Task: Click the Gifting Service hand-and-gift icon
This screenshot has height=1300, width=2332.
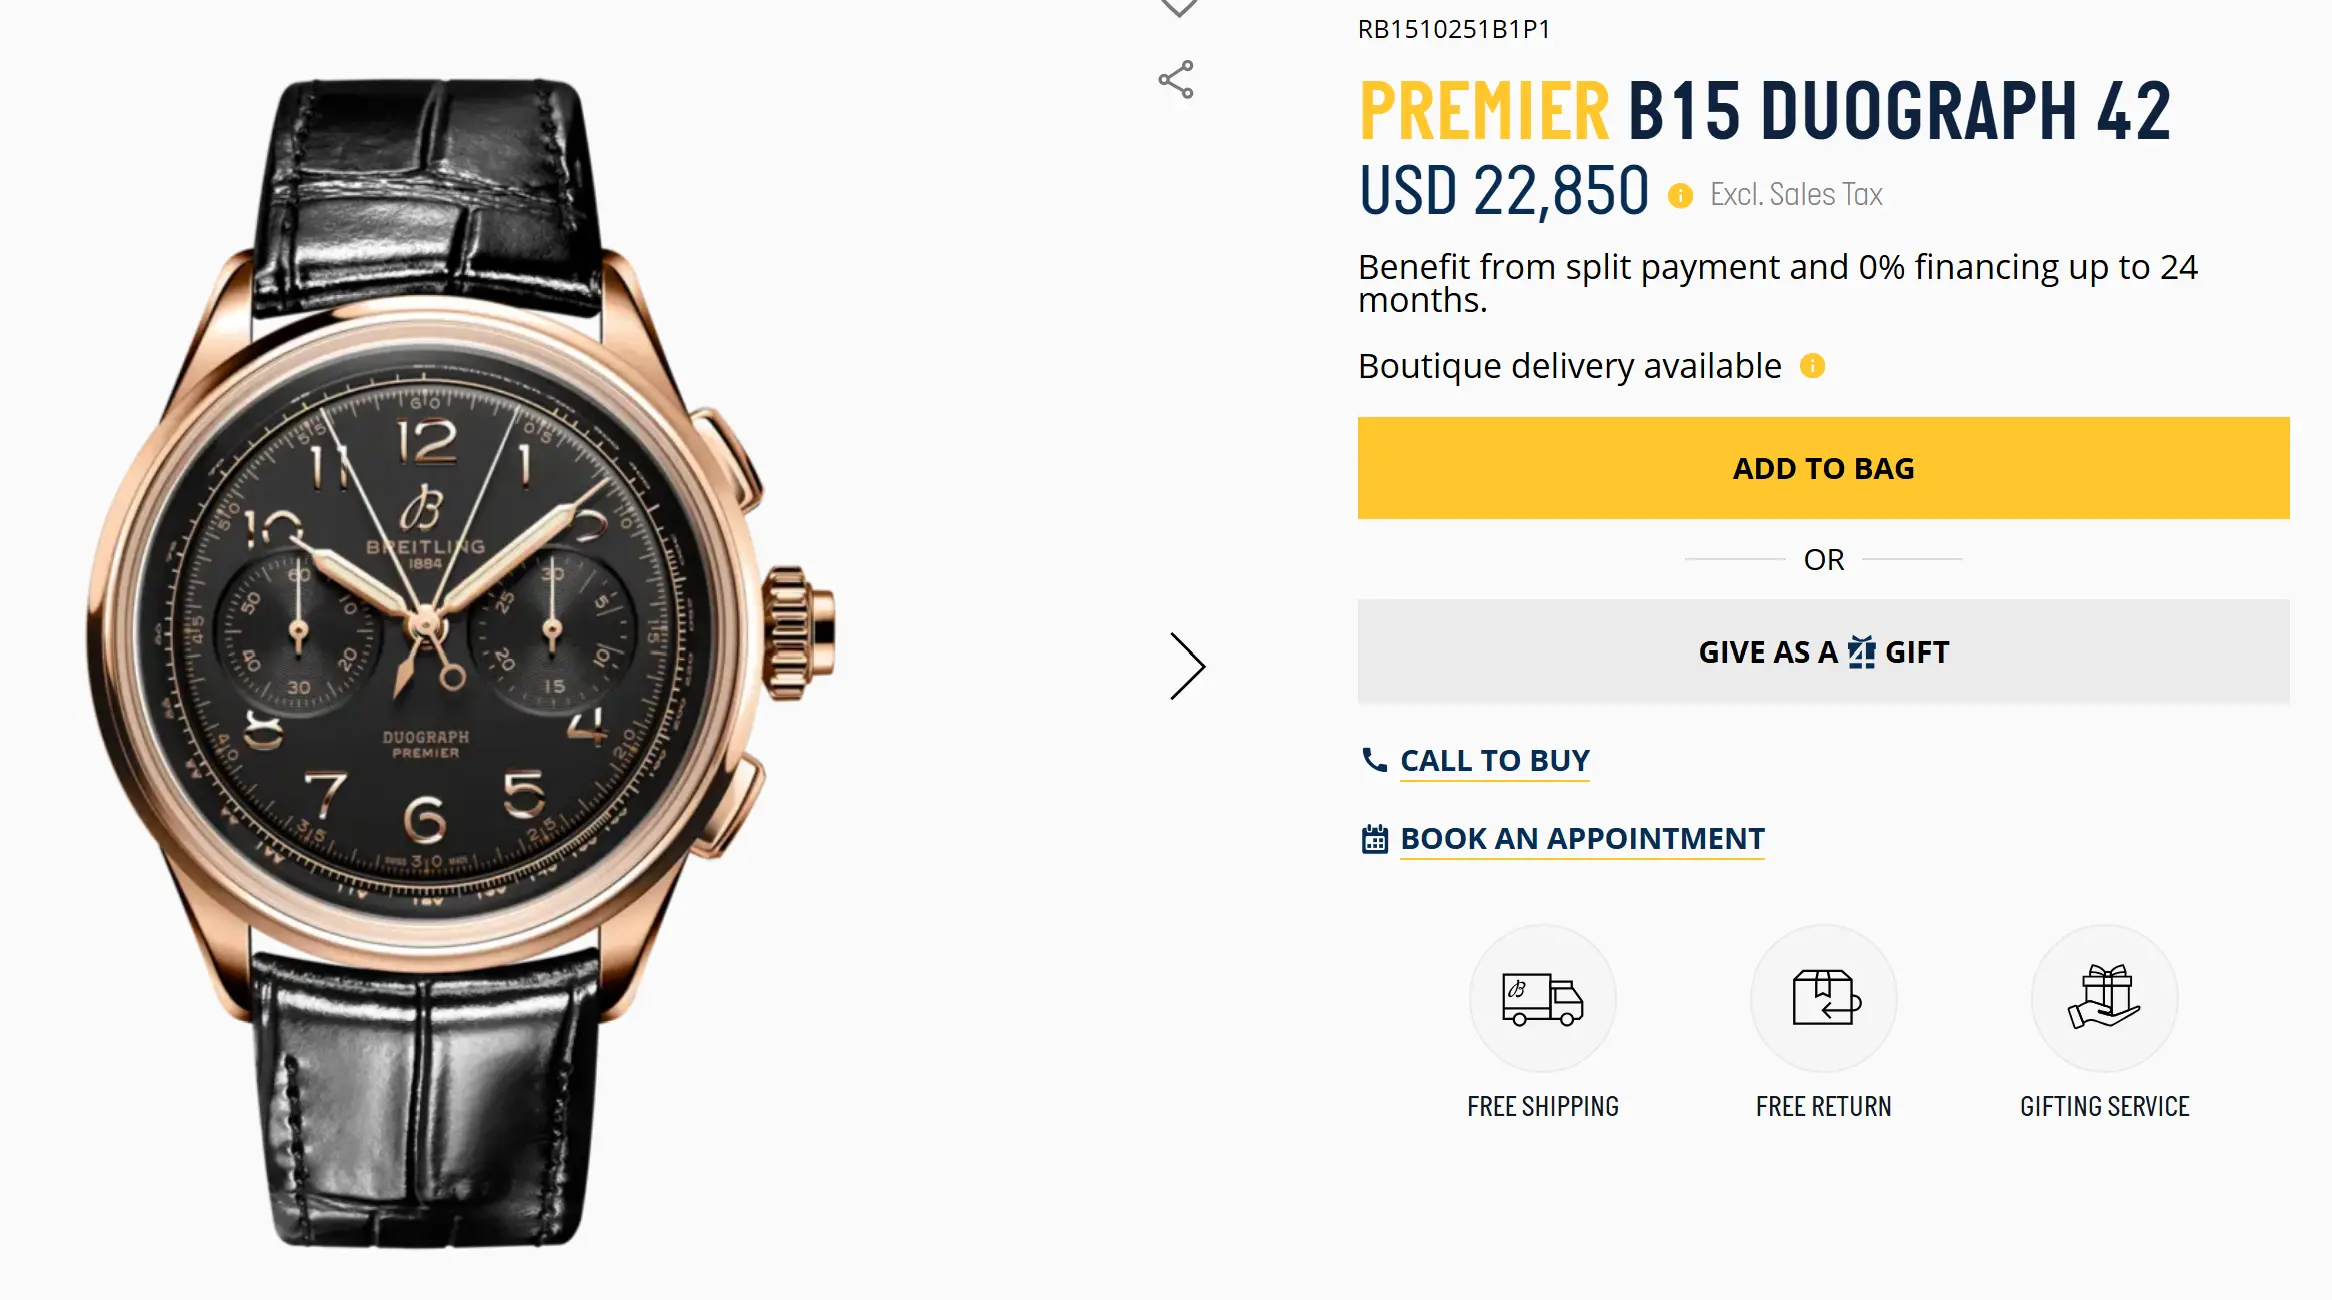Action: point(2104,998)
